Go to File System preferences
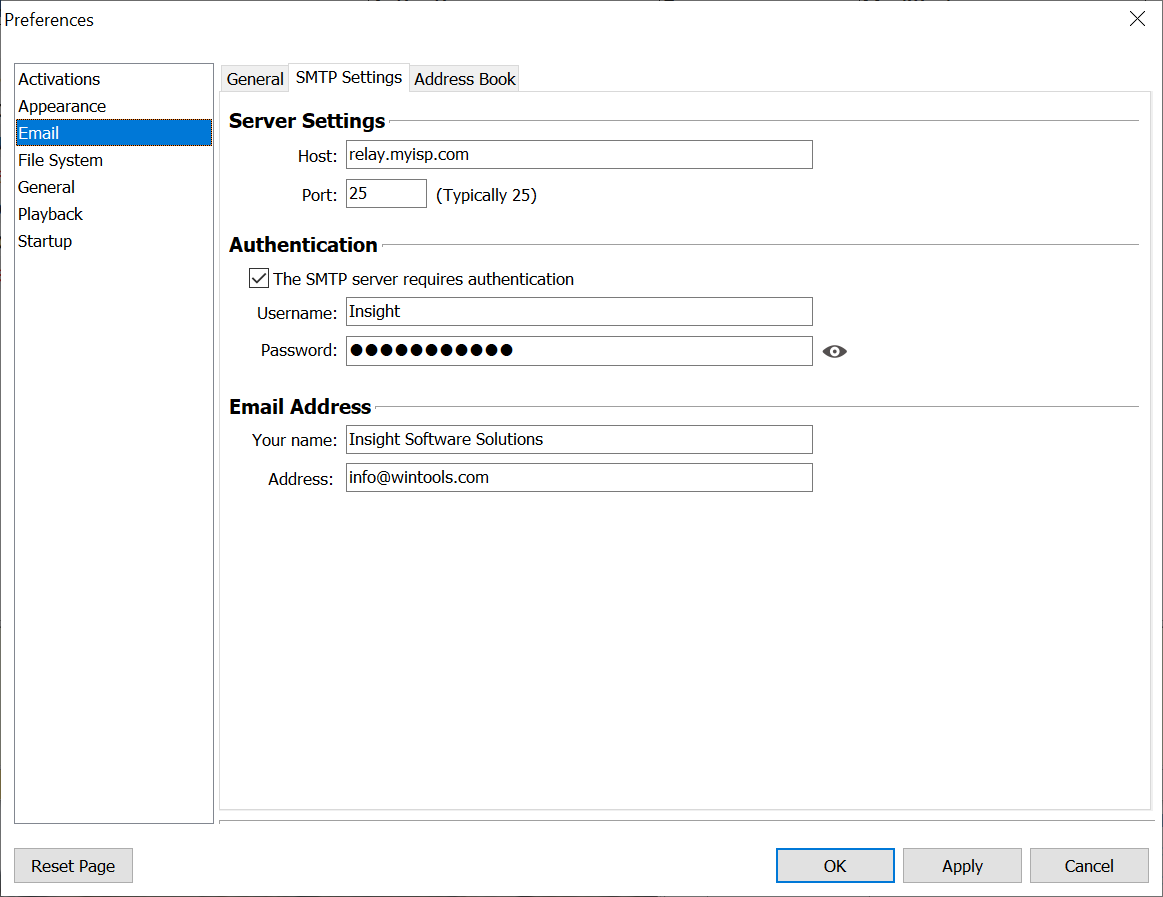Screen dimensions: 1163x897 (x=60, y=160)
